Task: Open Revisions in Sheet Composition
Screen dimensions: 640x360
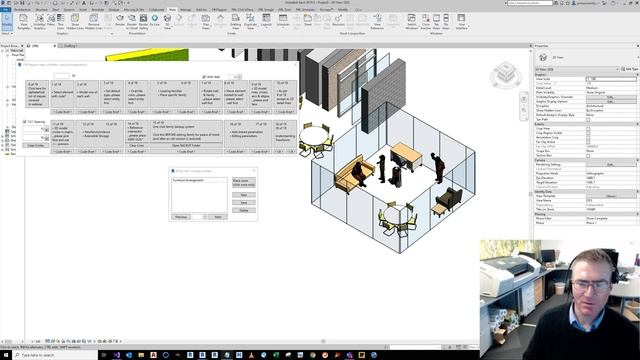Action: coord(338,20)
